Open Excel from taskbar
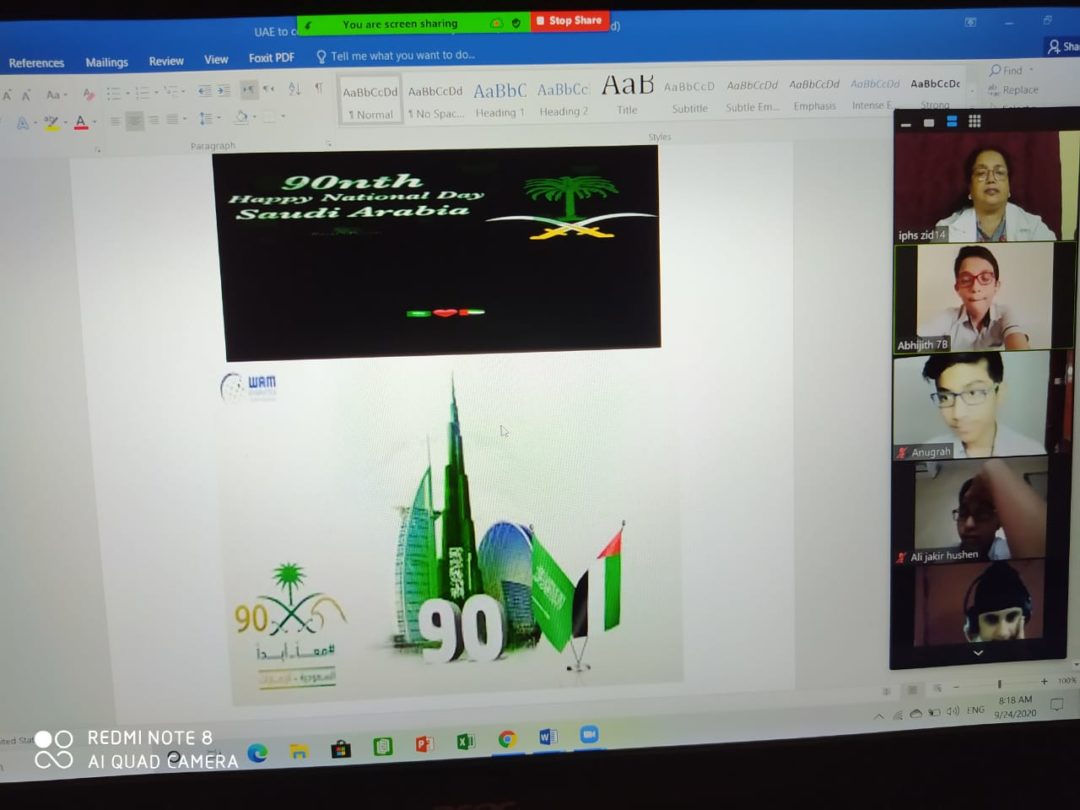This screenshot has height=810, width=1080. click(x=466, y=742)
